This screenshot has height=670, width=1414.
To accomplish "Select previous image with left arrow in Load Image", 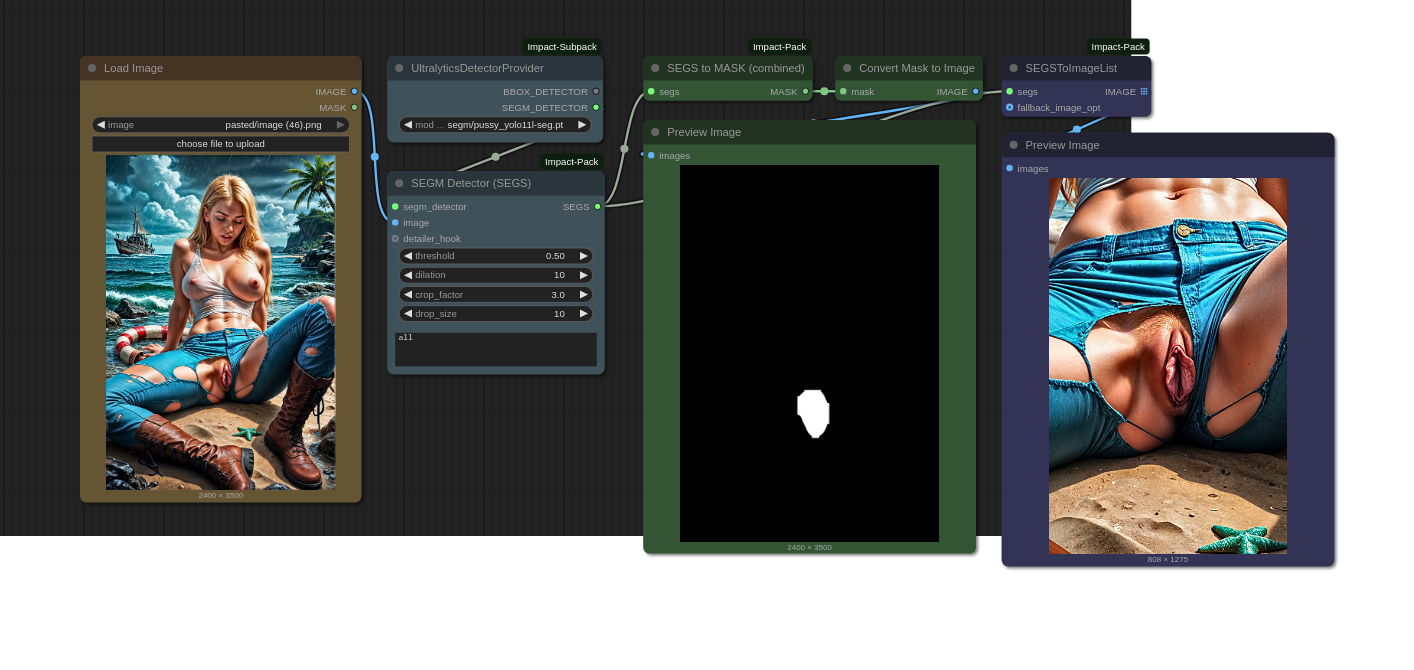I will click(x=101, y=125).
